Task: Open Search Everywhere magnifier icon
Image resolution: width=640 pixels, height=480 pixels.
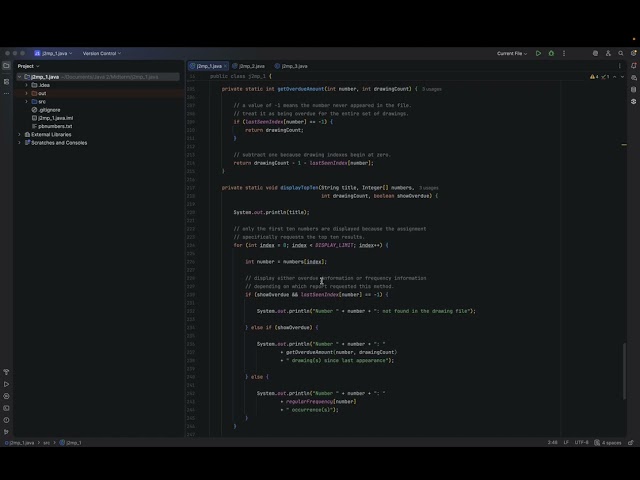Action: (x=621, y=53)
